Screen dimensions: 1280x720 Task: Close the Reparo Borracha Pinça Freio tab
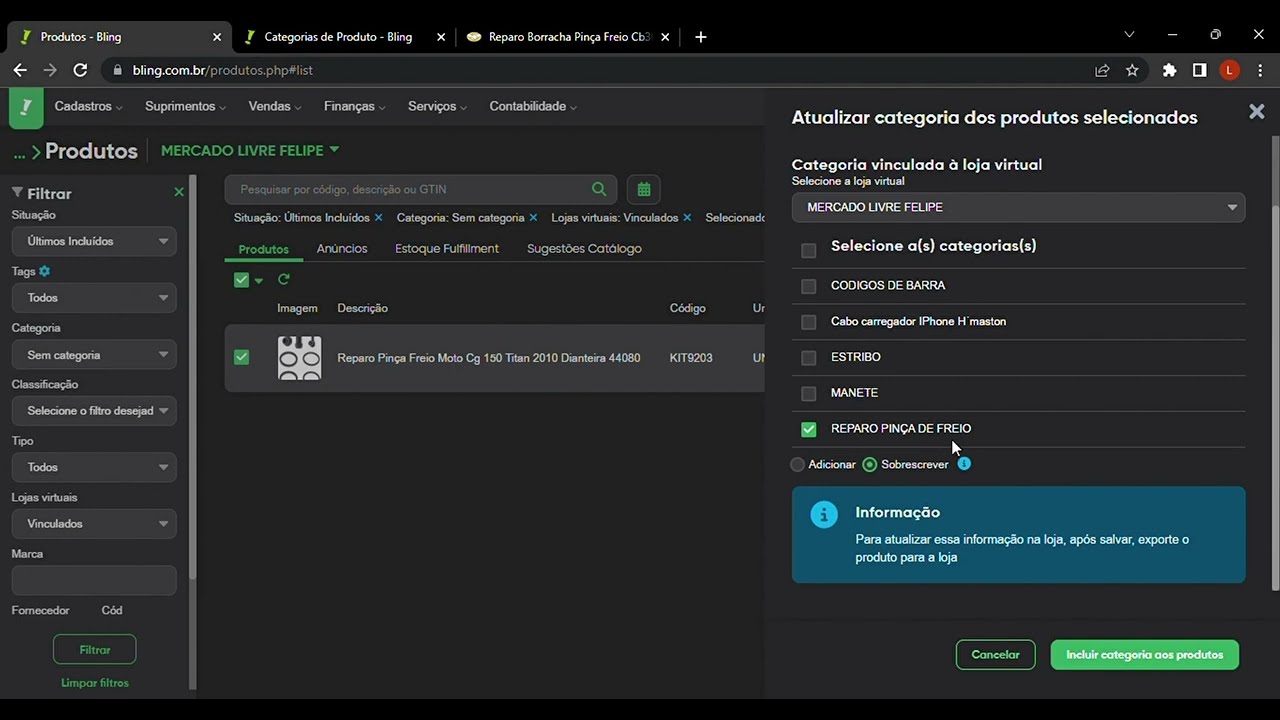tap(665, 37)
